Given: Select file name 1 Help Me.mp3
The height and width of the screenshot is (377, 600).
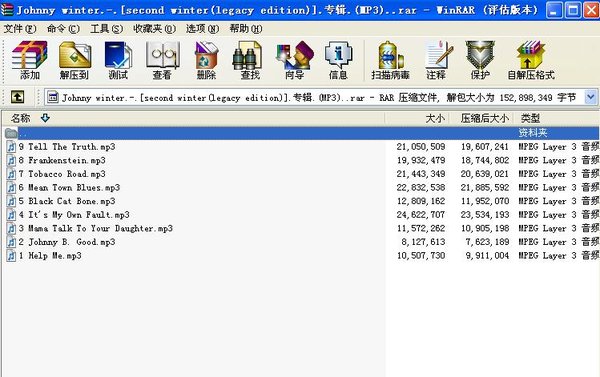Looking at the screenshot, I should click(50, 256).
